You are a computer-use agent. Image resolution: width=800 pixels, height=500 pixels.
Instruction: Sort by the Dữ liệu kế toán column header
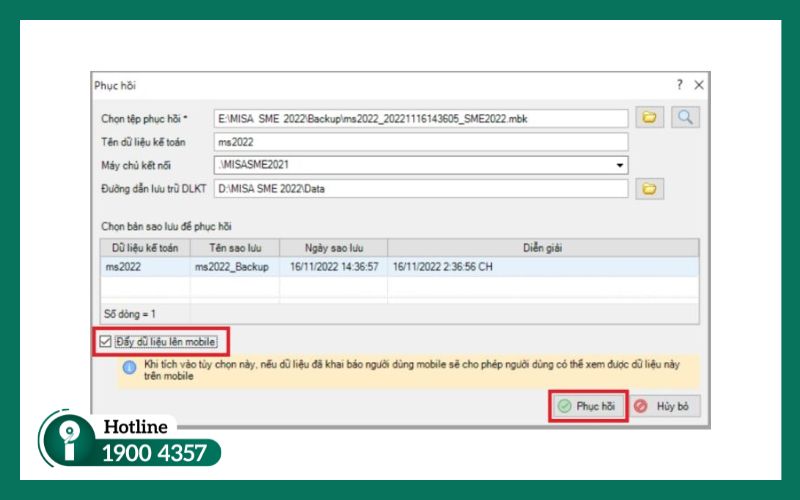[x=145, y=247]
